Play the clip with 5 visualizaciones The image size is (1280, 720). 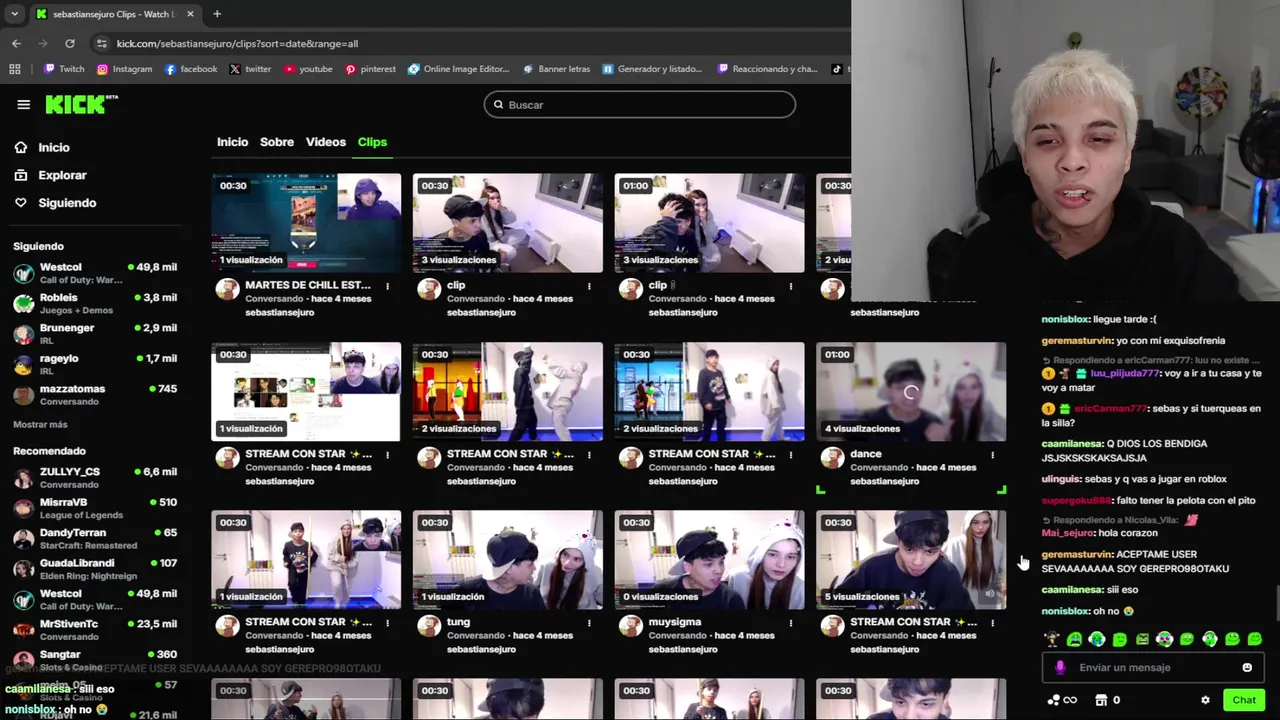[911, 560]
